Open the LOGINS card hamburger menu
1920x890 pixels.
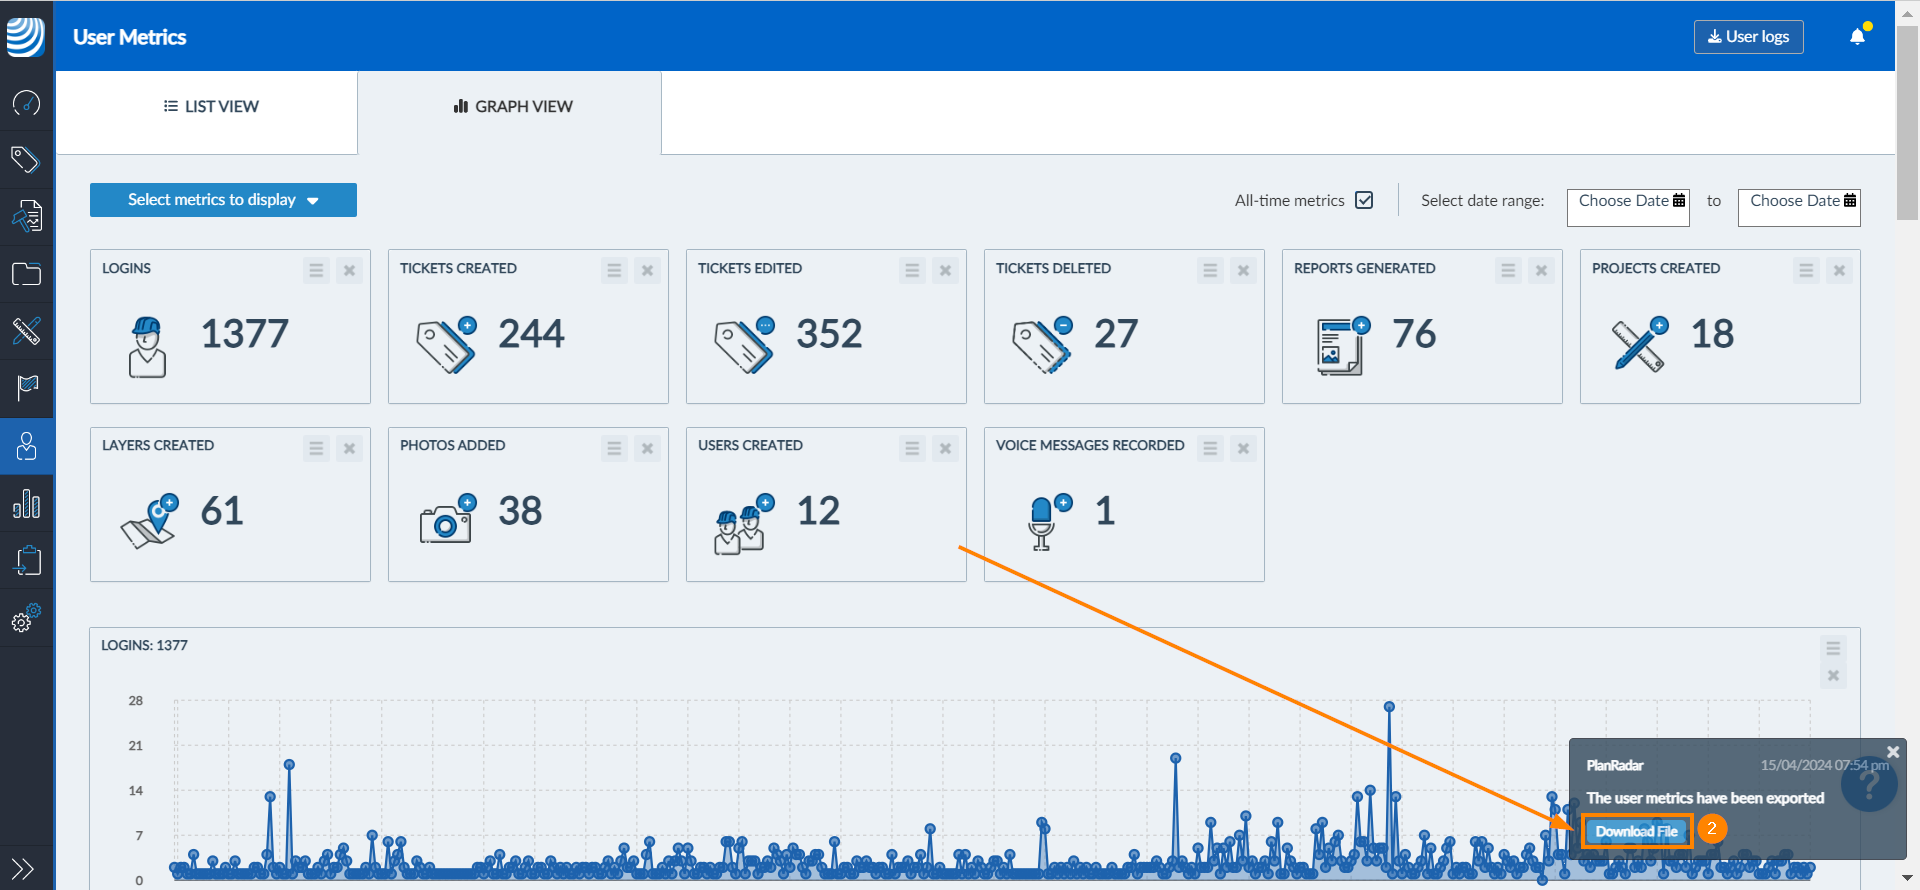click(316, 270)
